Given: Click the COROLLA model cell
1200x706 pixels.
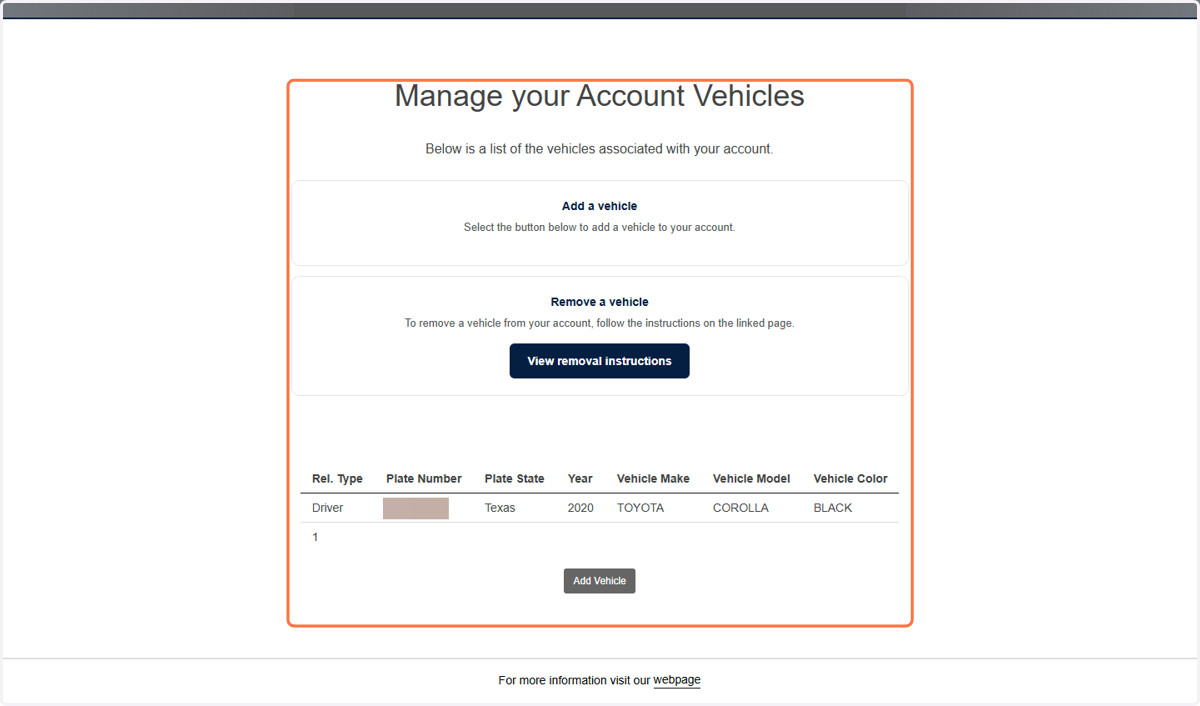Looking at the screenshot, I should pyautogui.click(x=741, y=508).
